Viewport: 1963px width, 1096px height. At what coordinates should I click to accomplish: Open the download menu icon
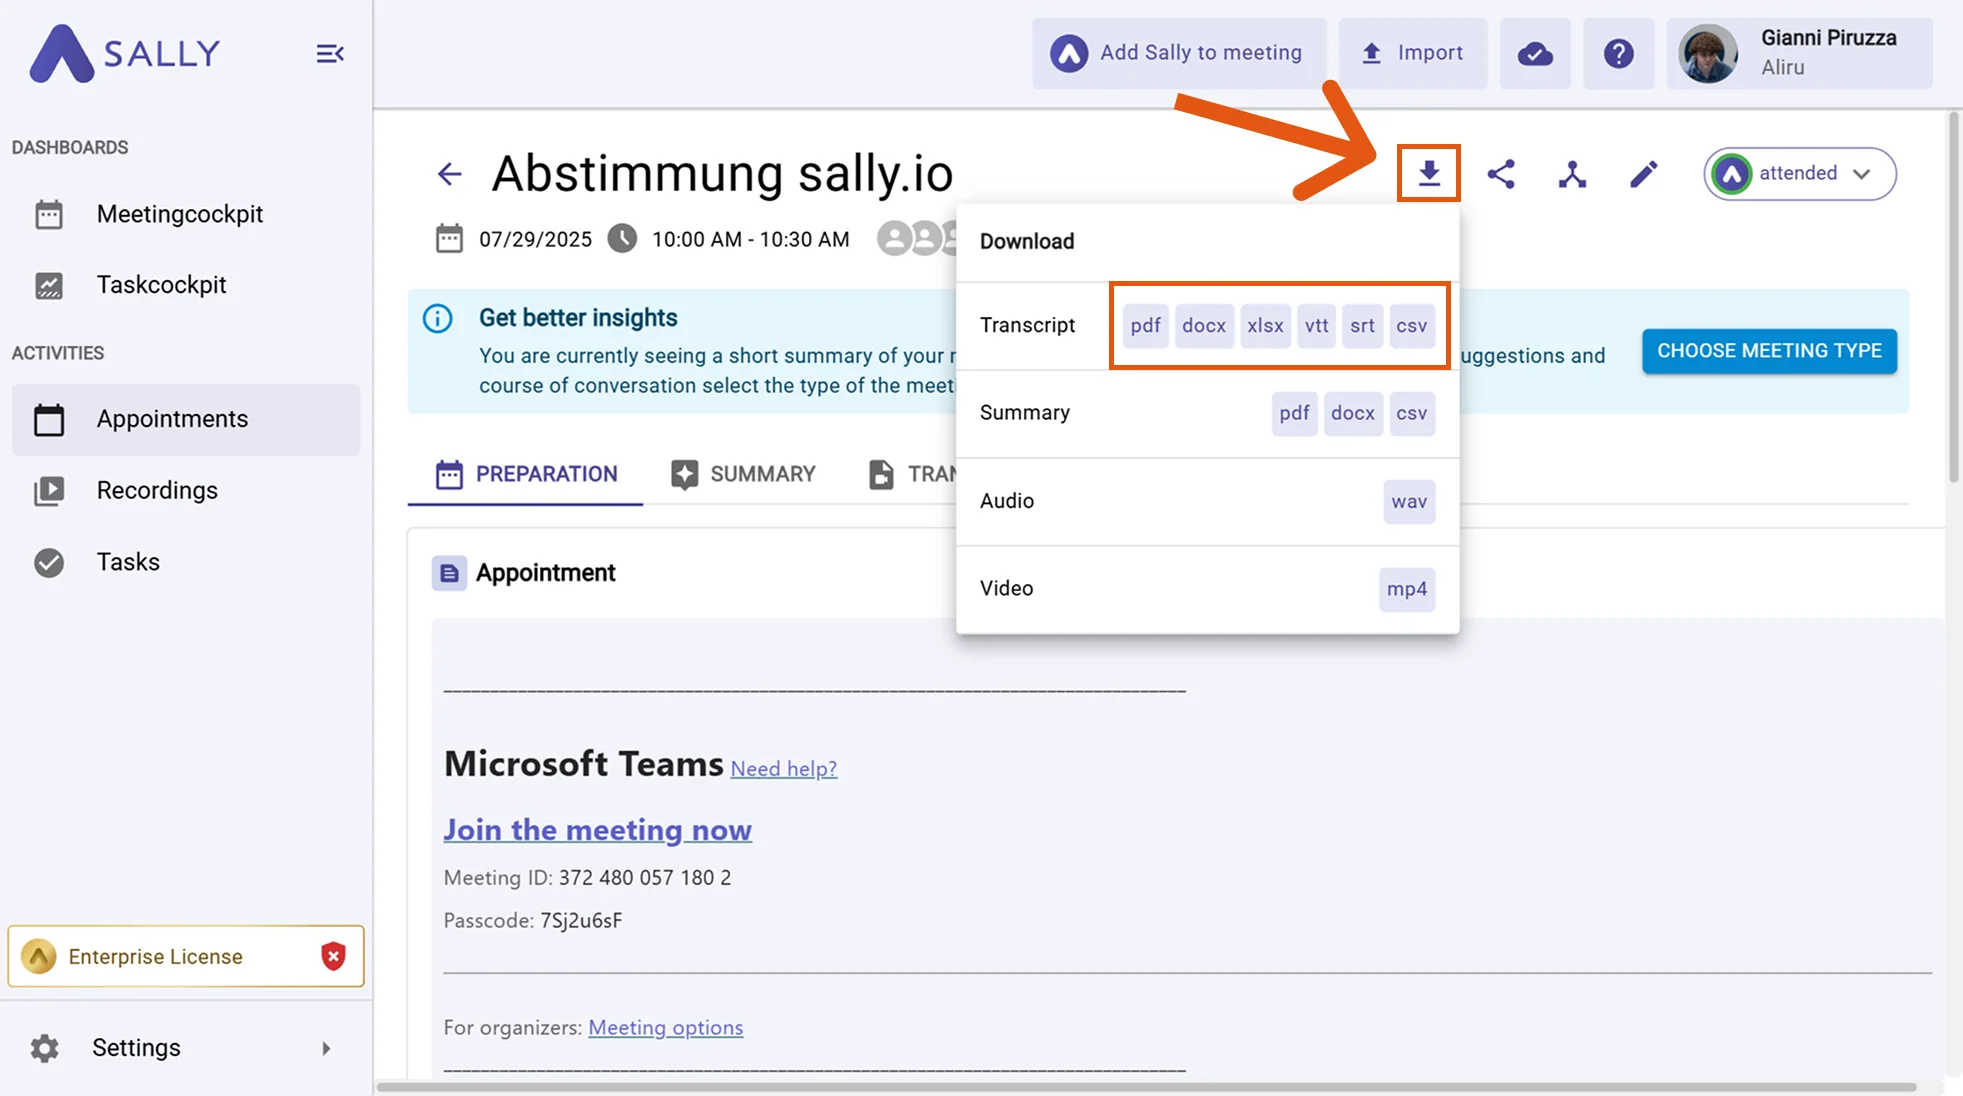(1429, 173)
